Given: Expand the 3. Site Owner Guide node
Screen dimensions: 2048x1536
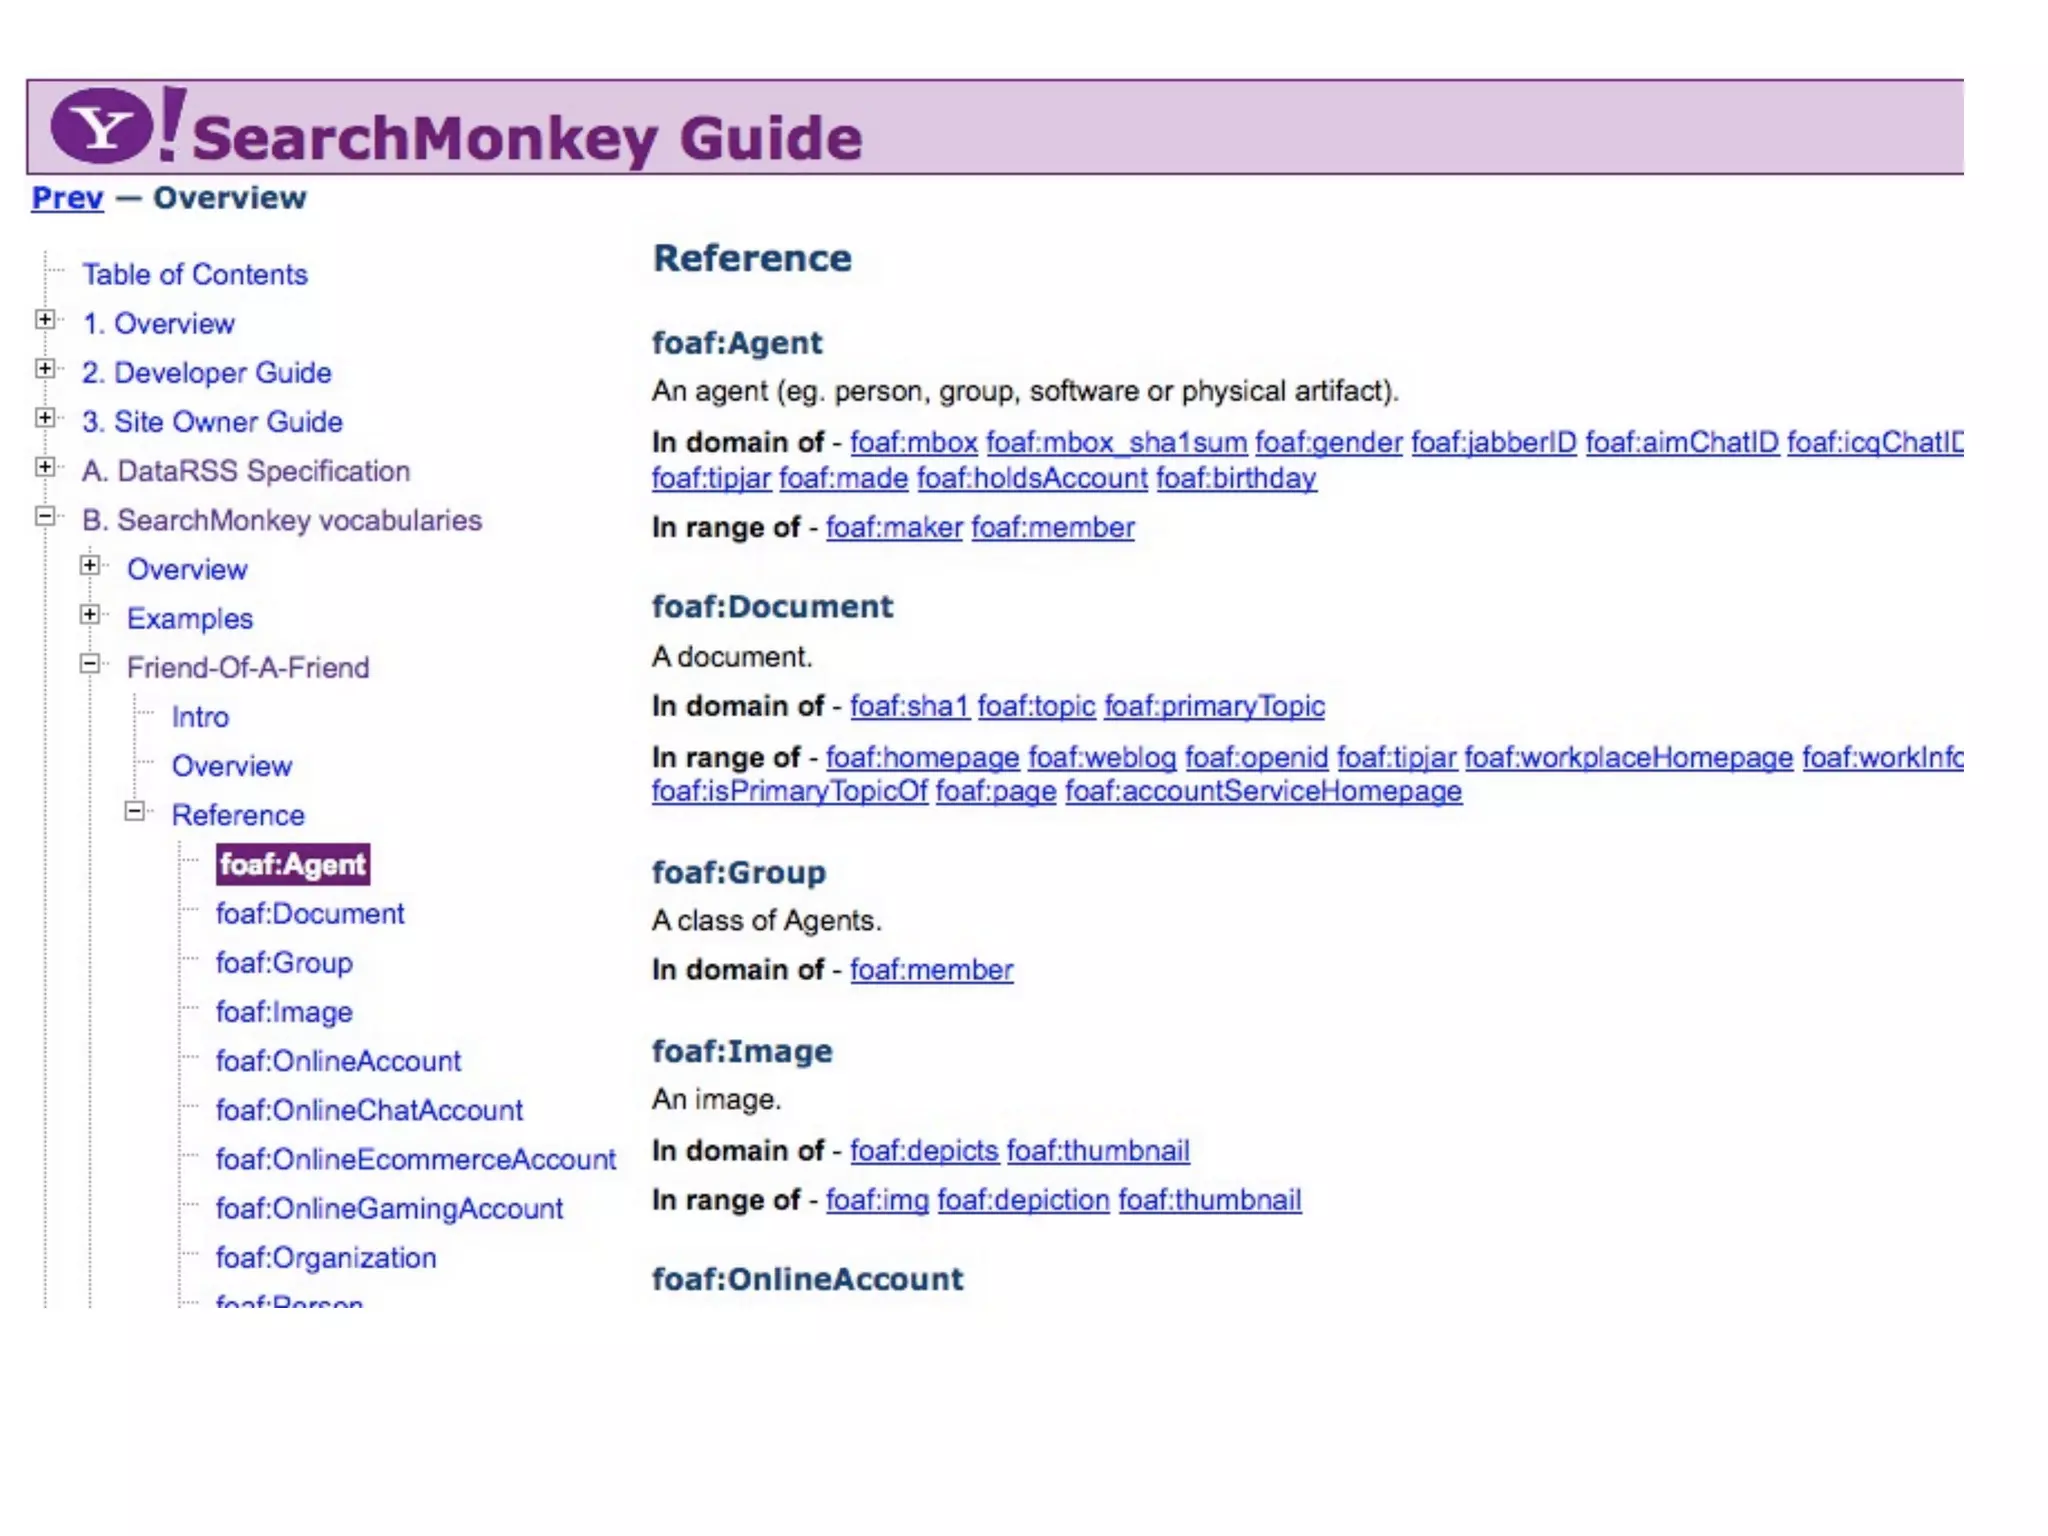Looking at the screenshot, I should click(45, 417).
